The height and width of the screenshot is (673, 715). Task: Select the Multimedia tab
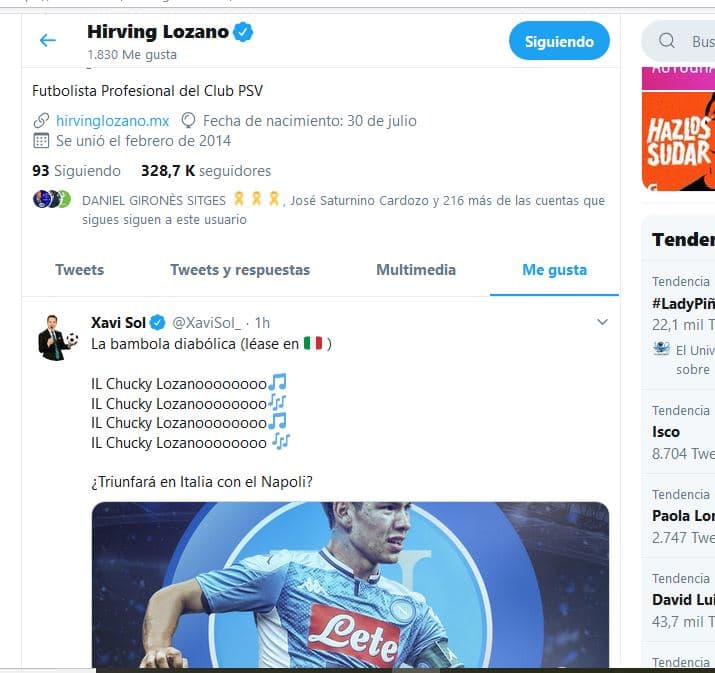[x=416, y=270]
